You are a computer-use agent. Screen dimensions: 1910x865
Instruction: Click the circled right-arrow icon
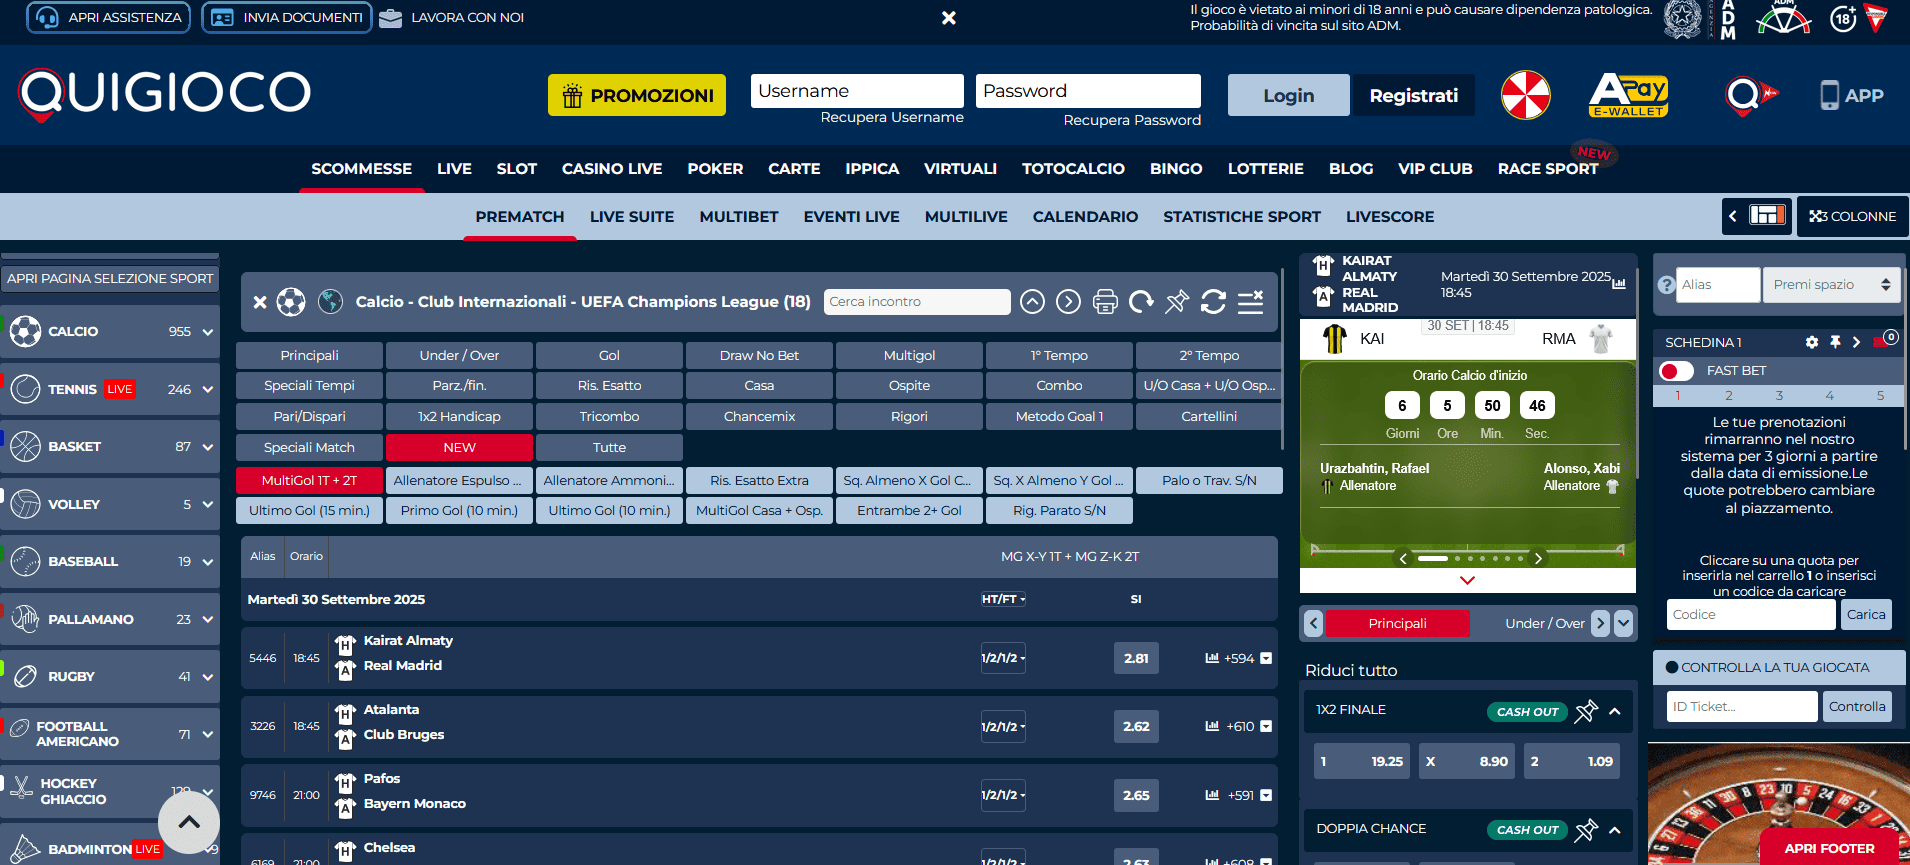1069,301
